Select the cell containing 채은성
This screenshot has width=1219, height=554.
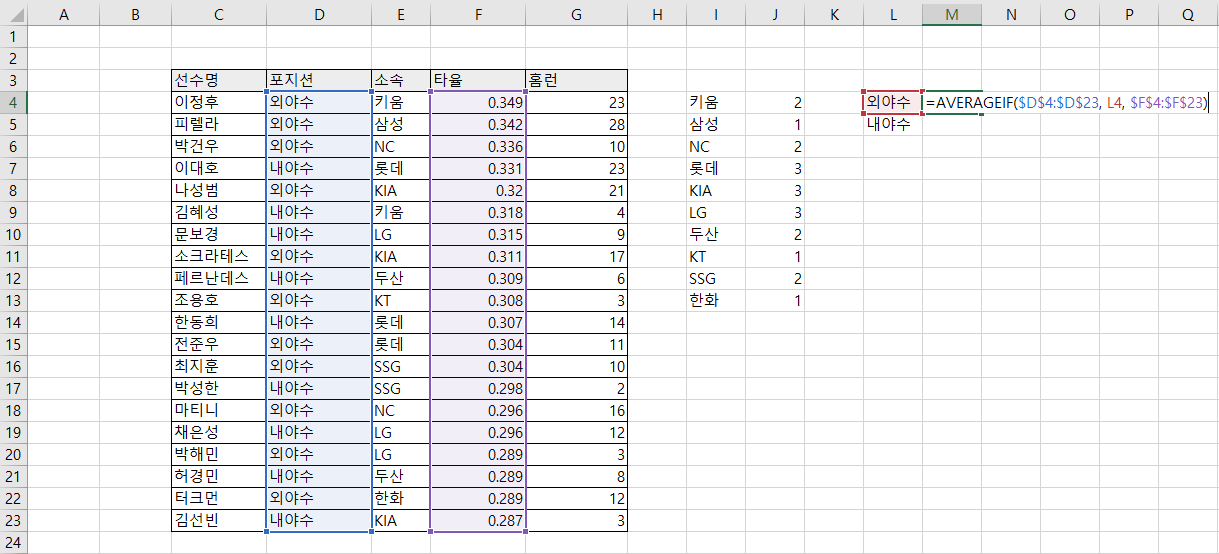[218, 432]
